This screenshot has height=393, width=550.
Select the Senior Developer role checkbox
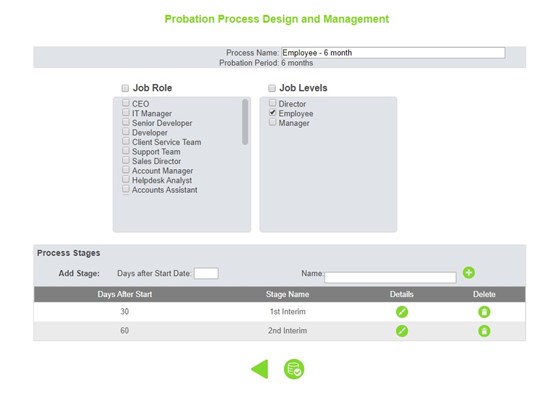click(126, 122)
